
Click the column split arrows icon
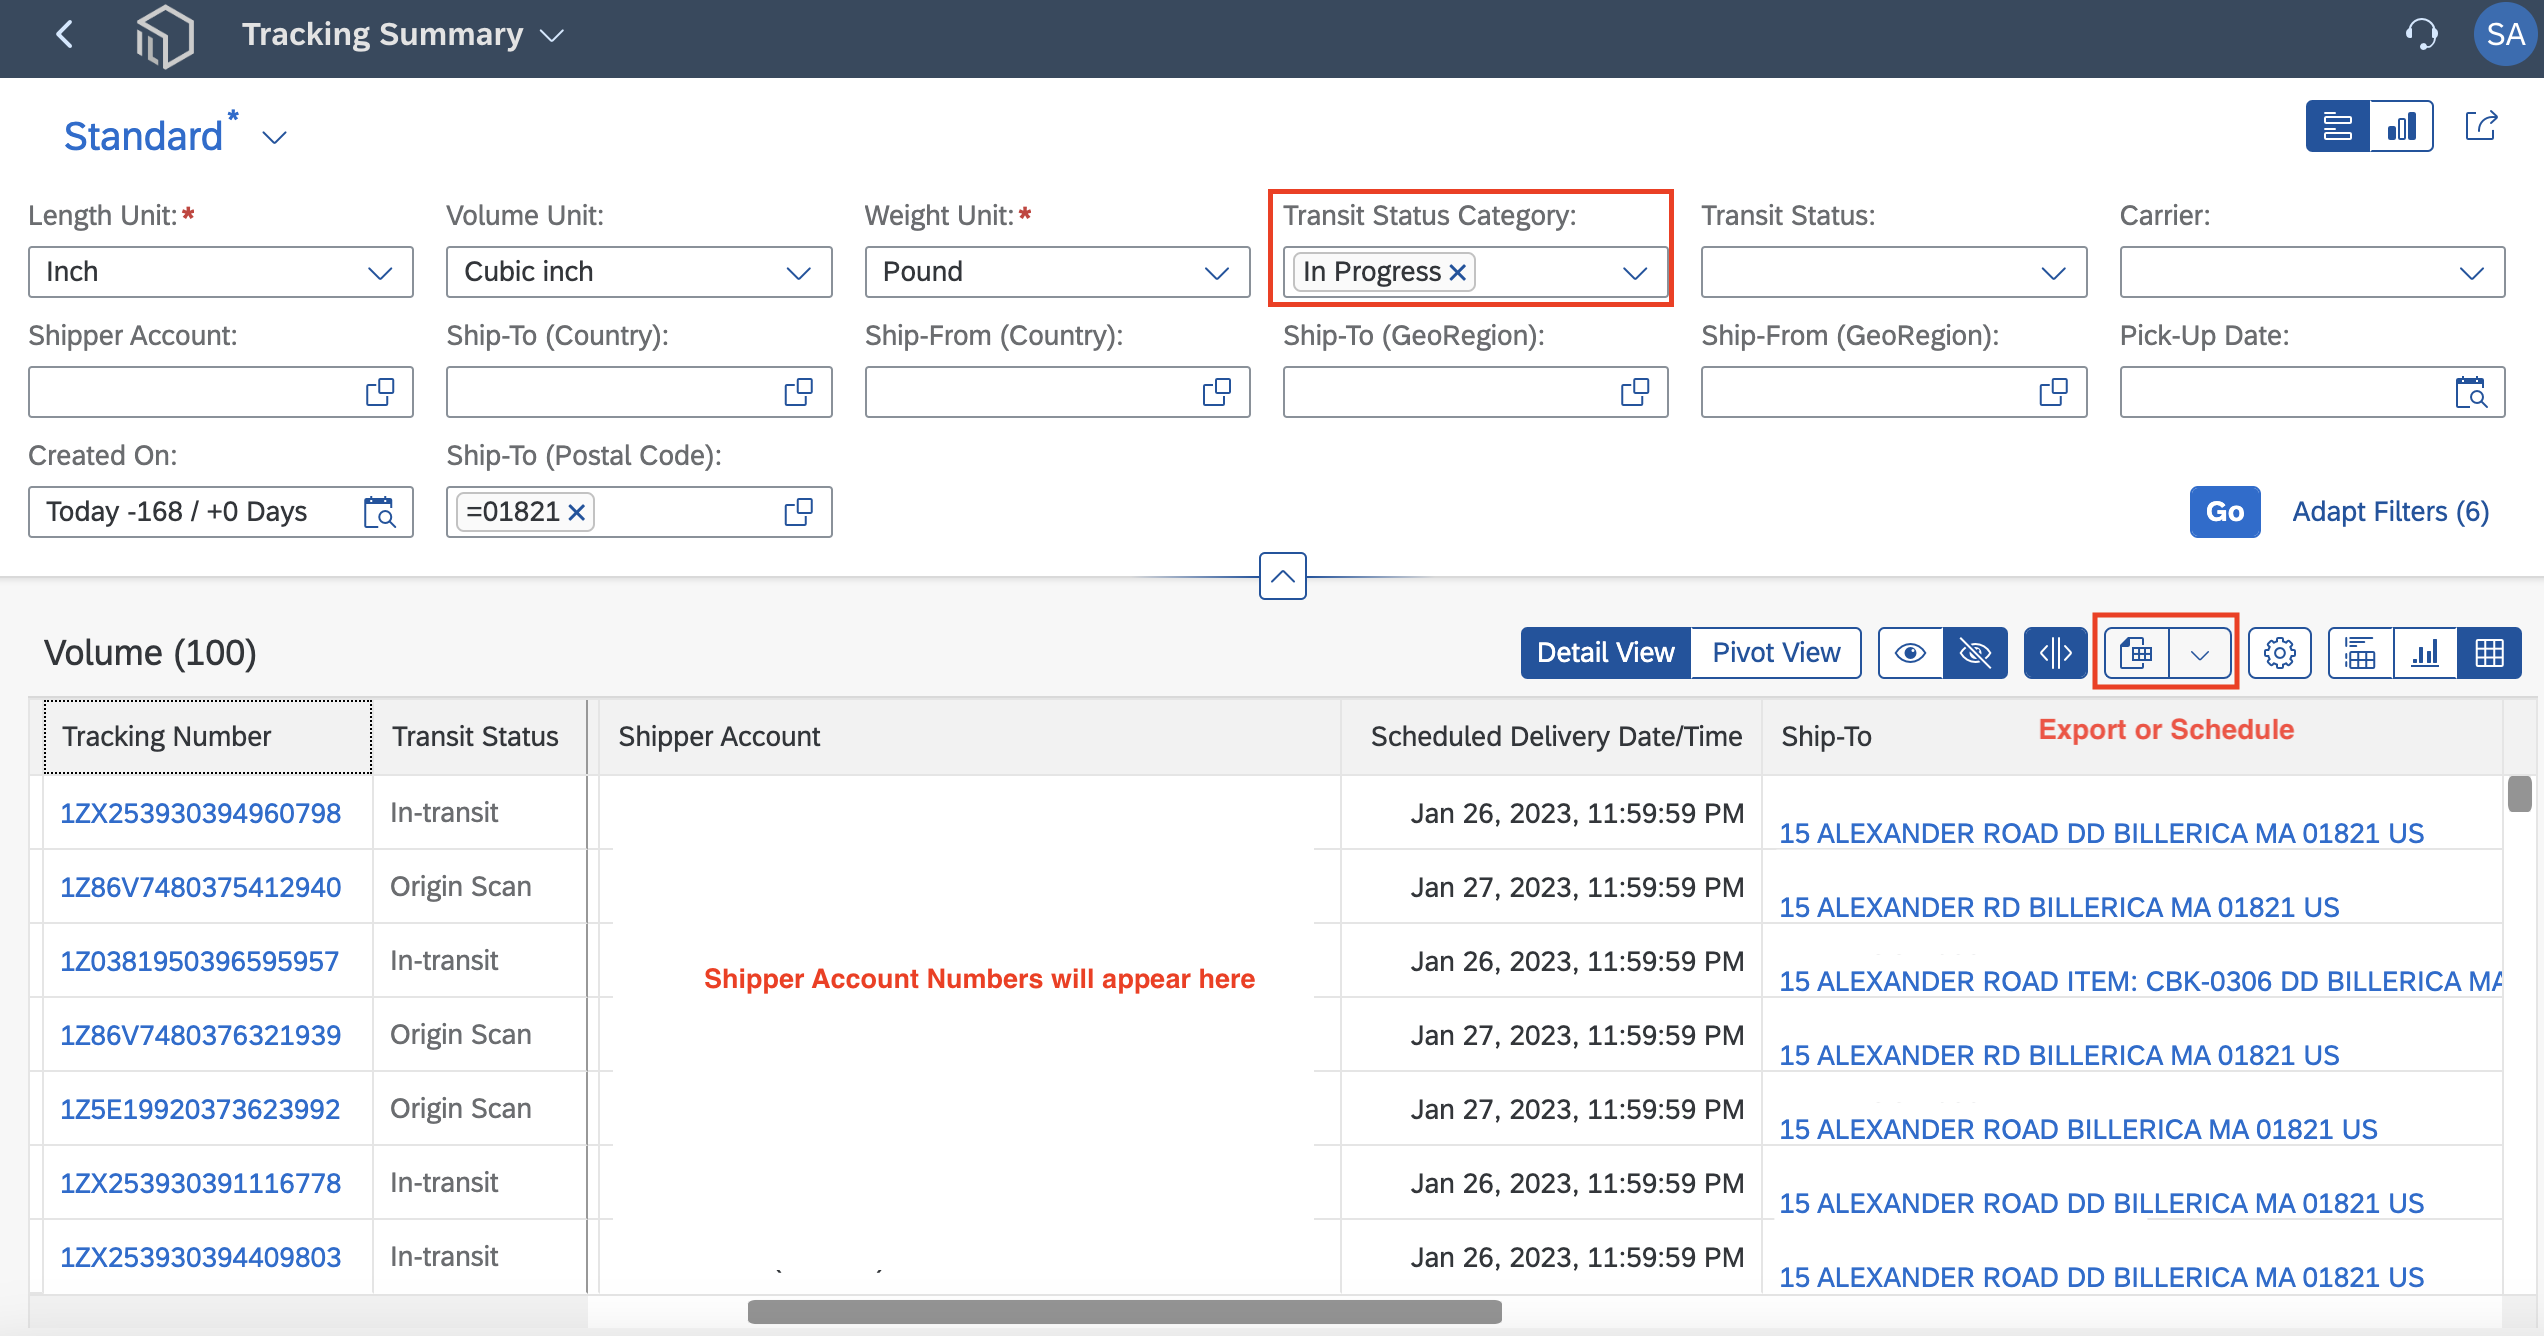(x=2055, y=654)
